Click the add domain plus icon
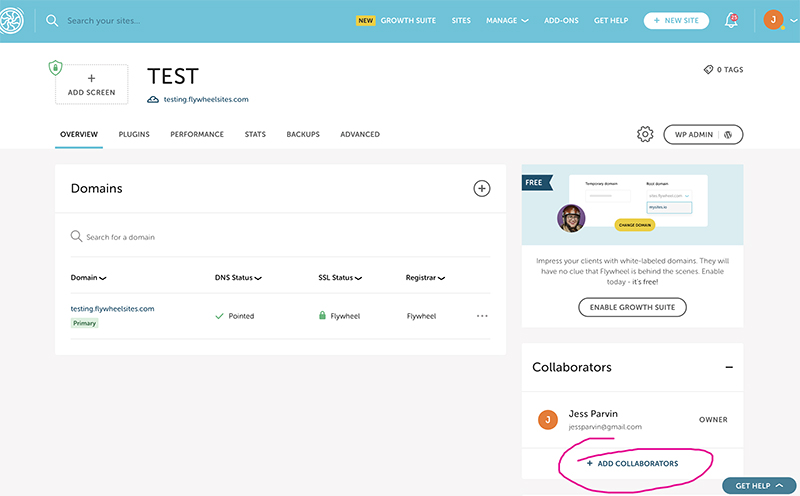Image resolution: width=800 pixels, height=496 pixels. tap(482, 188)
